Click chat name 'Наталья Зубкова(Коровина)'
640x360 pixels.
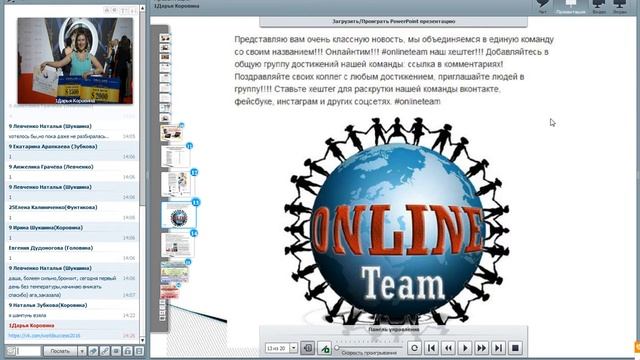point(48,305)
